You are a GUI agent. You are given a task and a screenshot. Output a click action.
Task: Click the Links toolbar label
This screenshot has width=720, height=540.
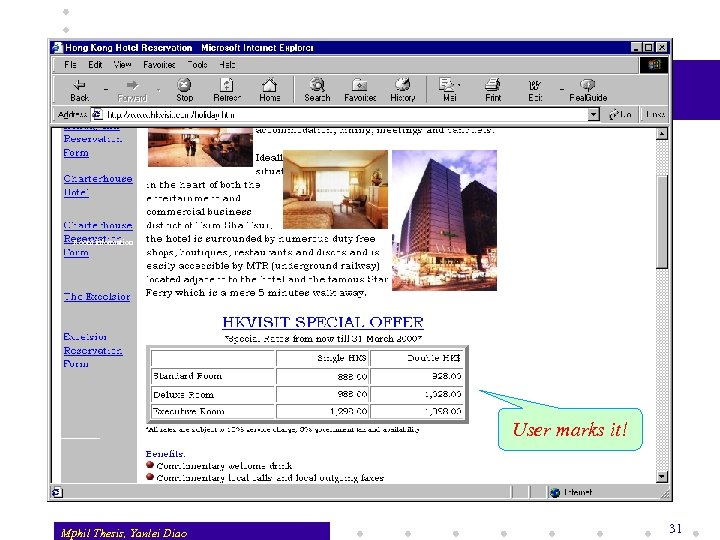pos(654,114)
